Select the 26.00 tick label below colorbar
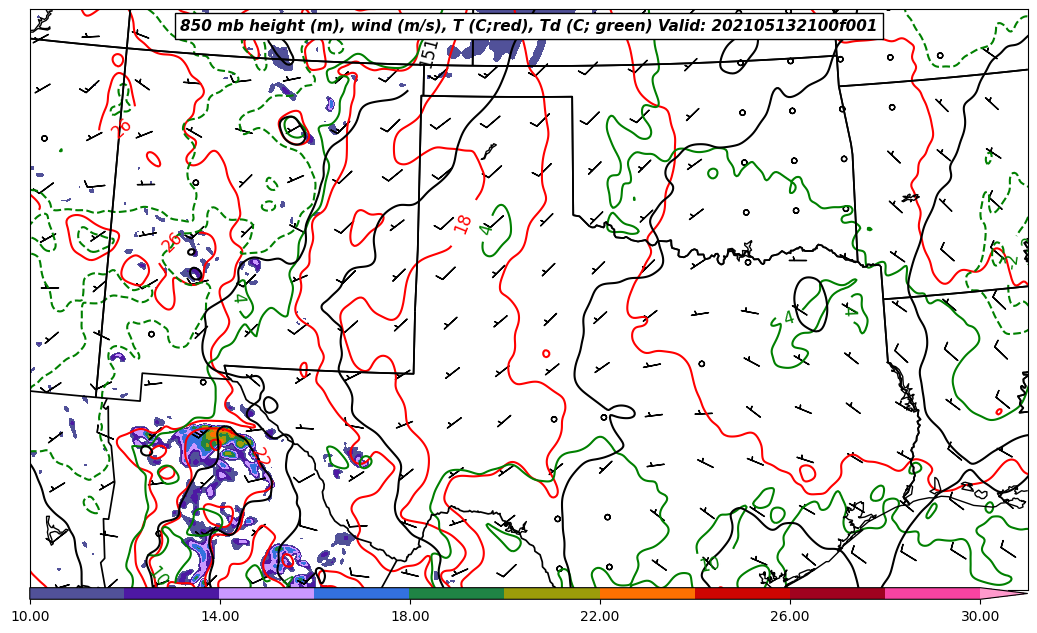 tap(790, 616)
